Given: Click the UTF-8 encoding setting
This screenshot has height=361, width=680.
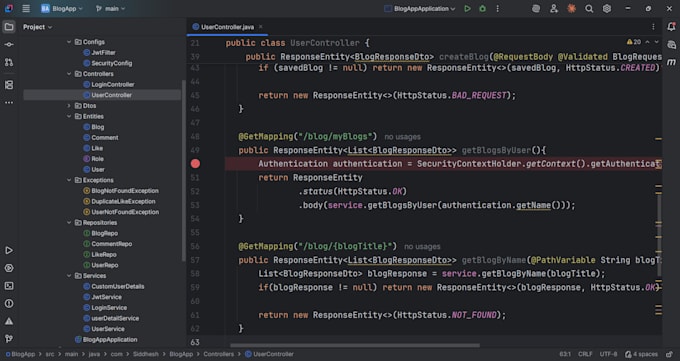Looking at the screenshot, I should (x=608, y=354).
